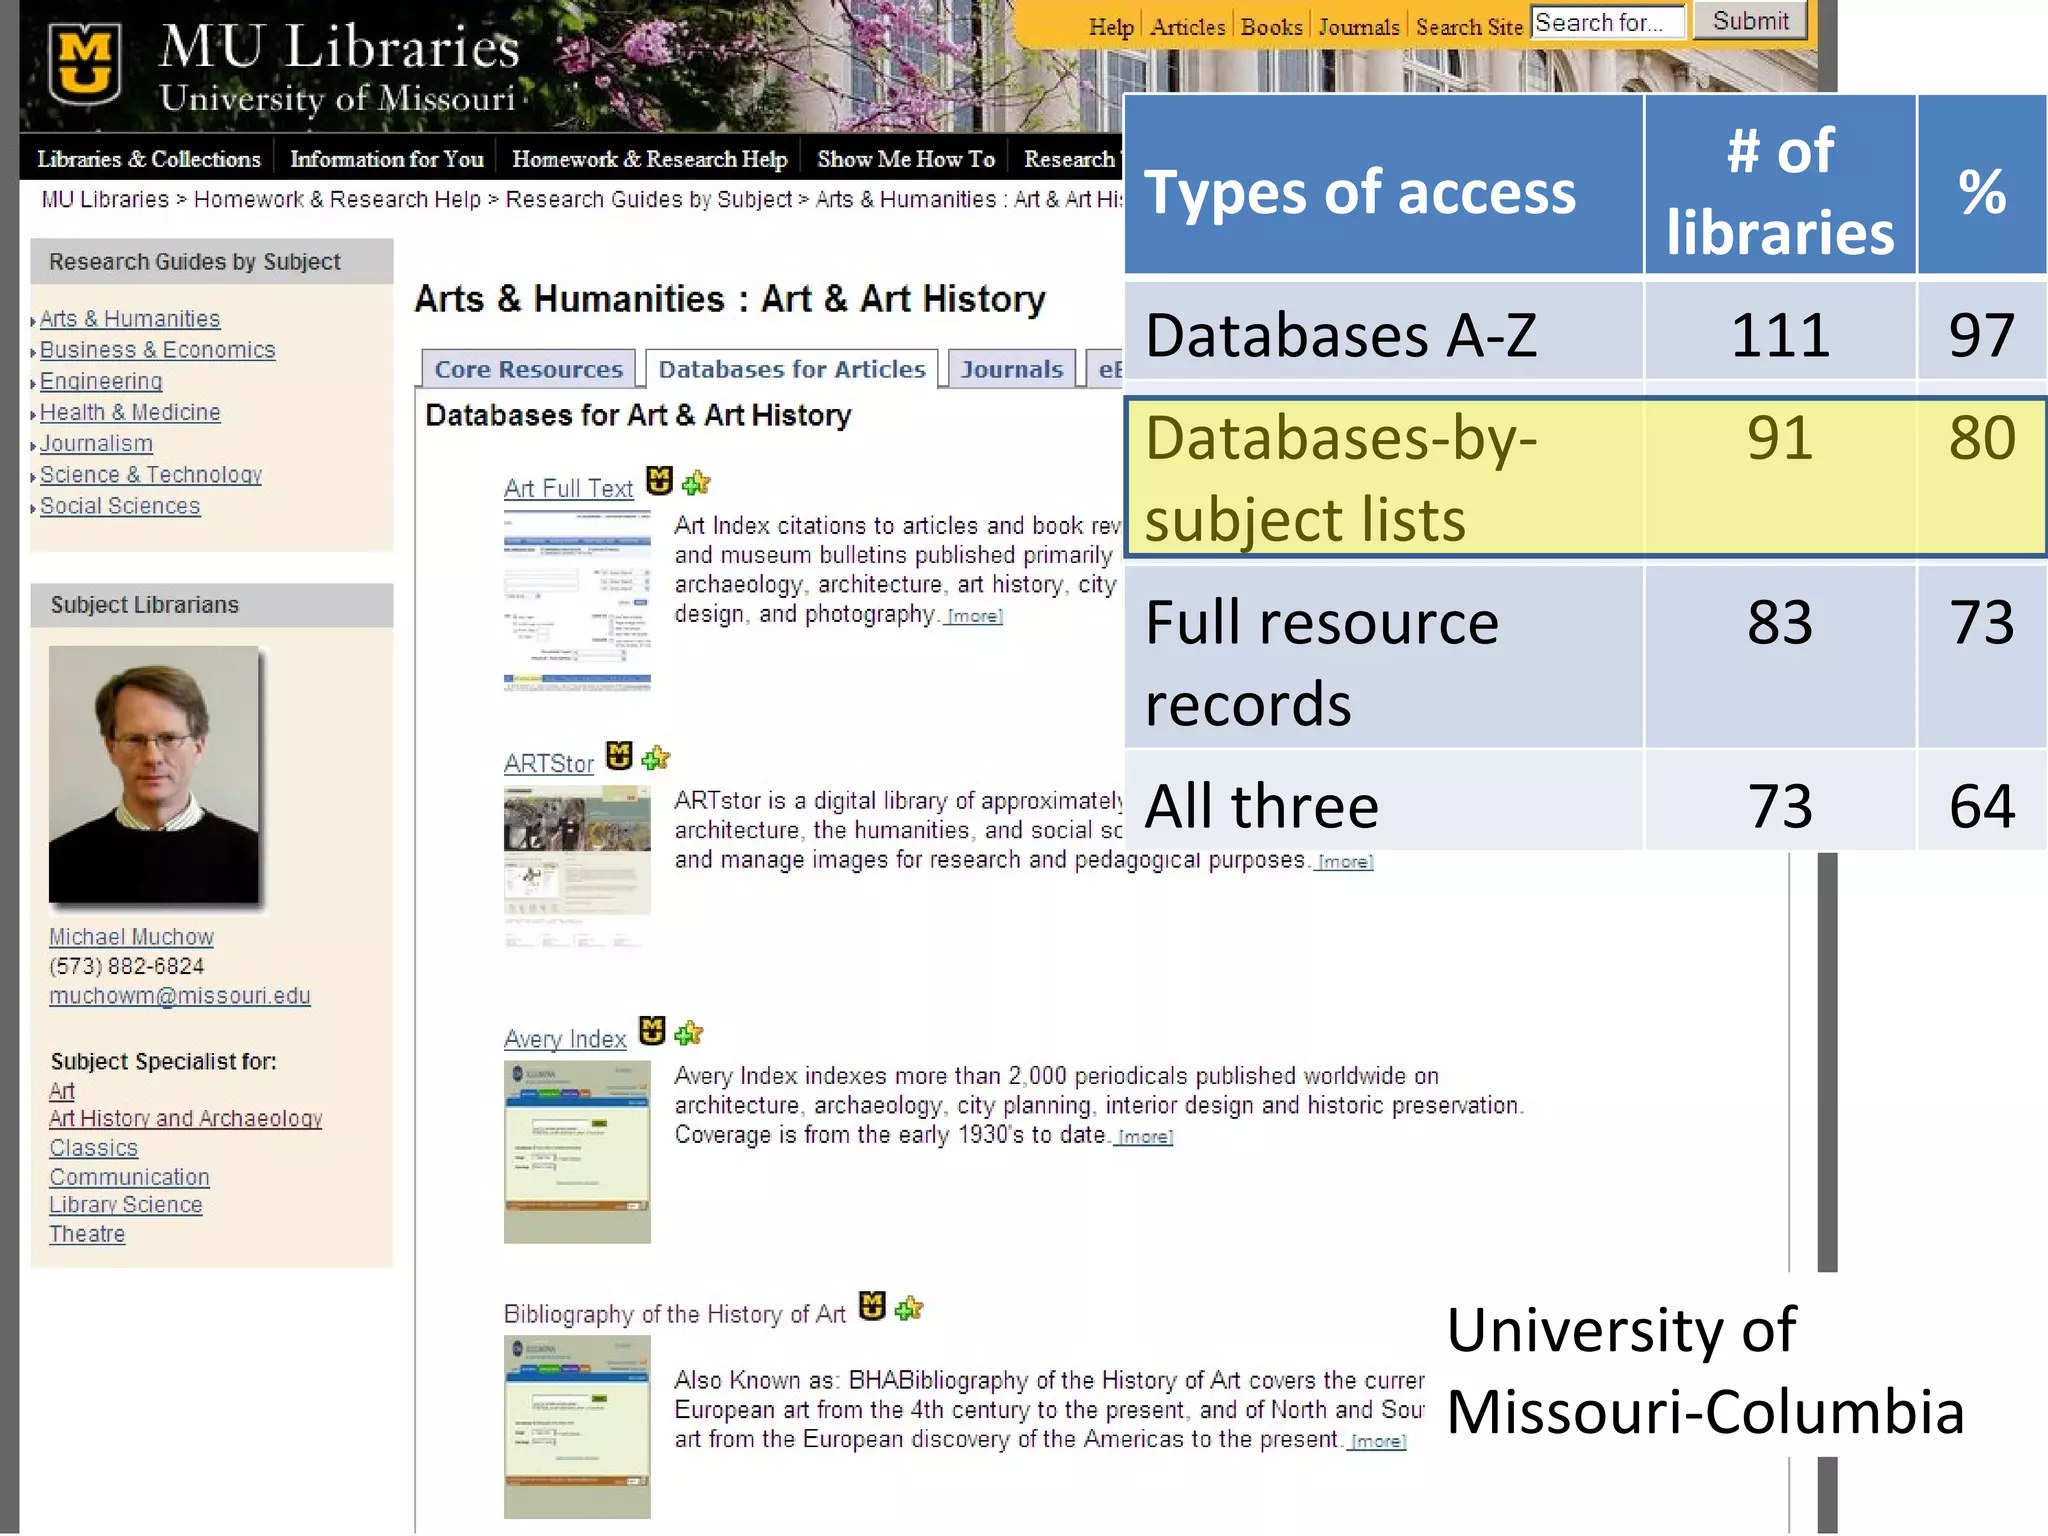Open Show Me How To menu
Image resolution: width=2048 pixels, height=1536 pixels.
point(906,159)
